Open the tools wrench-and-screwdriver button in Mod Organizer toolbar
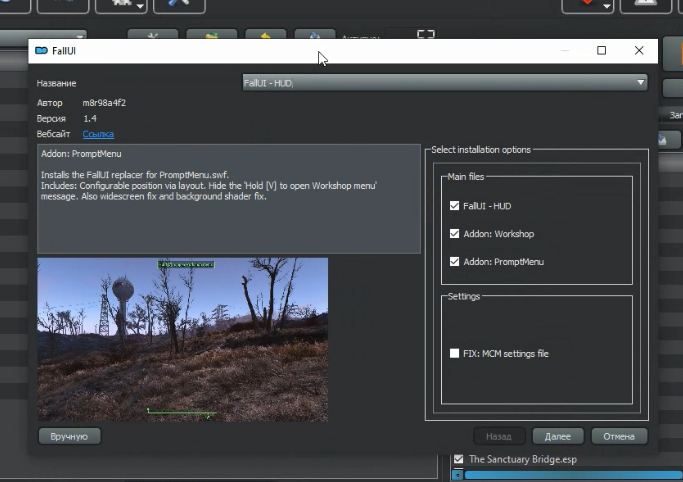 179,5
